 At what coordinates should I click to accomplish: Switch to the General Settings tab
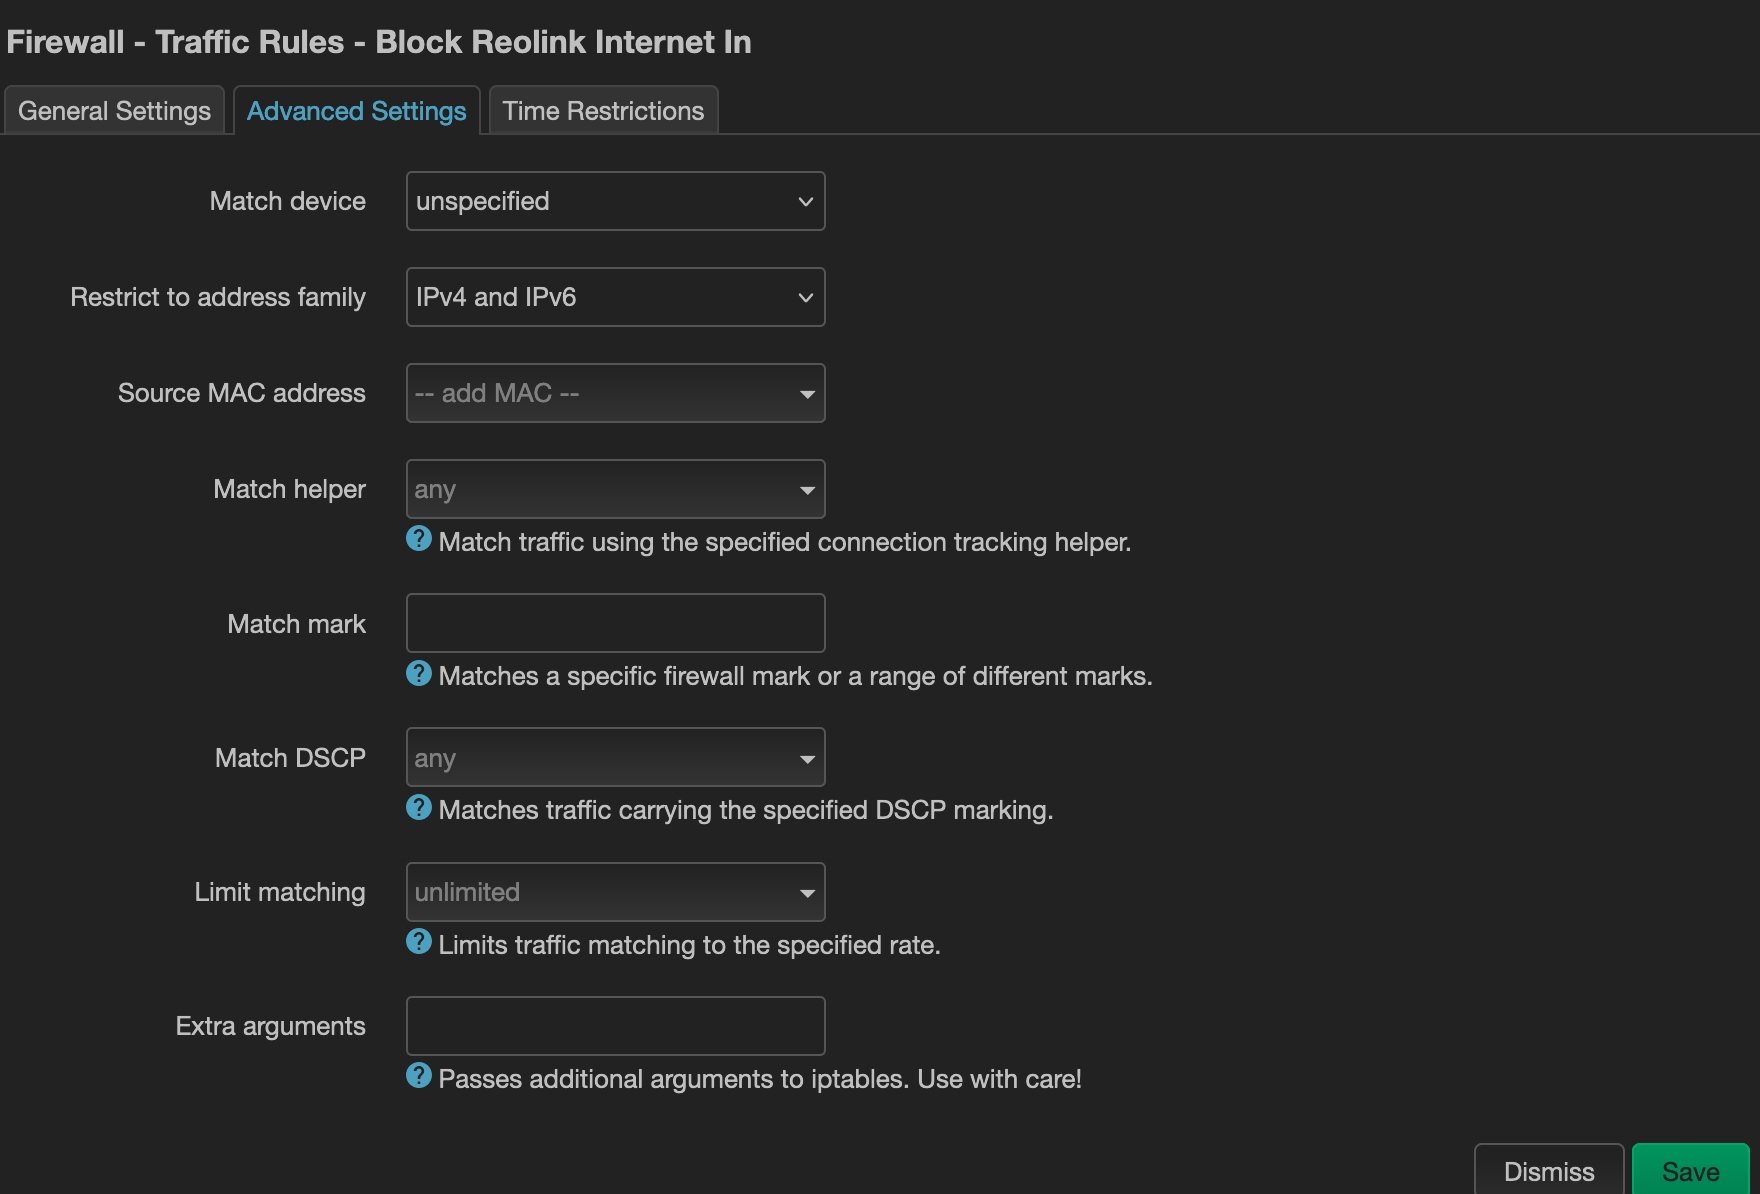(114, 111)
